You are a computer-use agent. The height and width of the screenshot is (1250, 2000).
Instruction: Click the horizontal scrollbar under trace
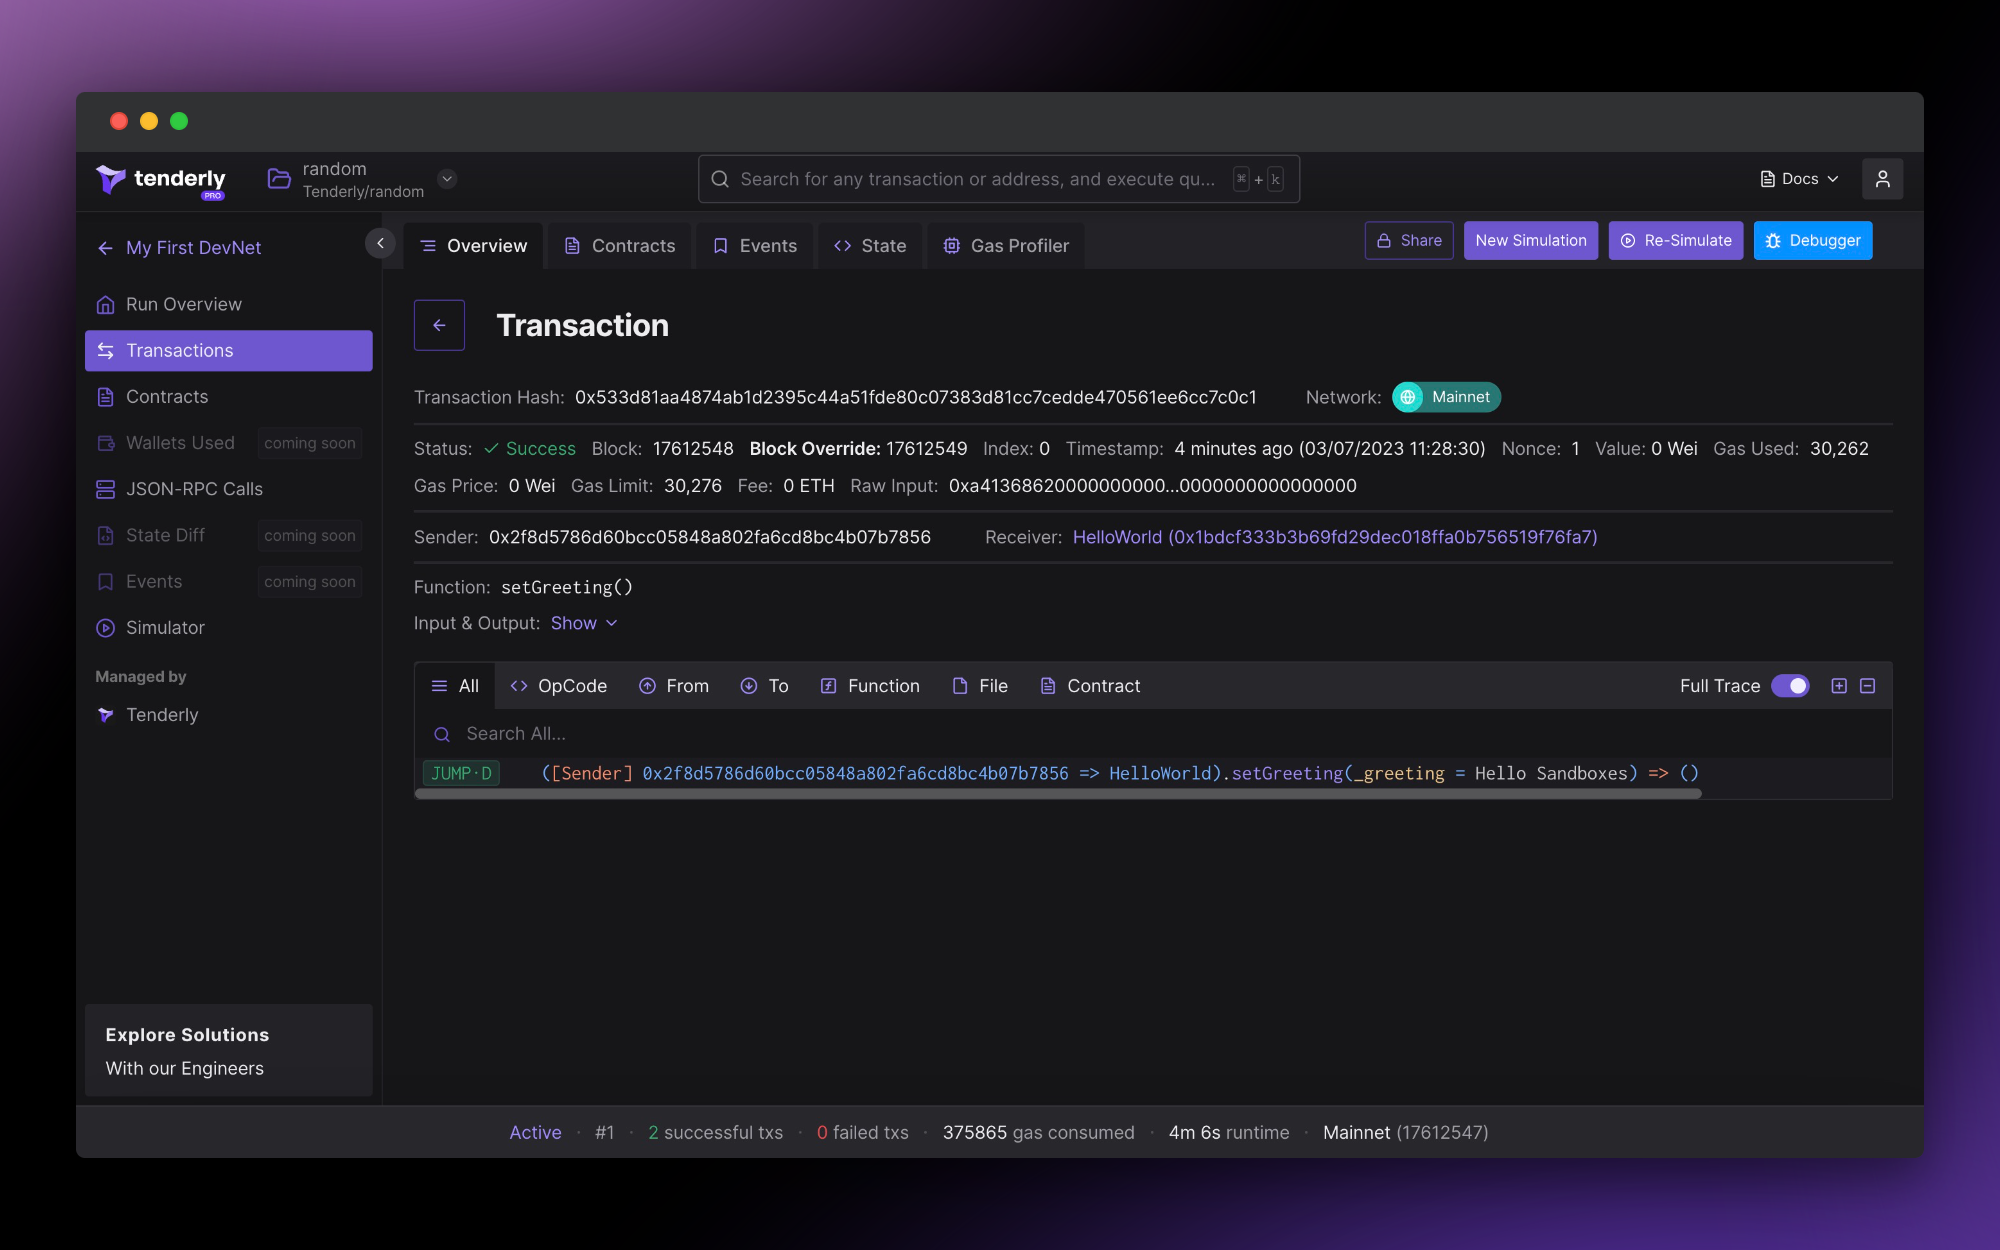pos(1057,794)
